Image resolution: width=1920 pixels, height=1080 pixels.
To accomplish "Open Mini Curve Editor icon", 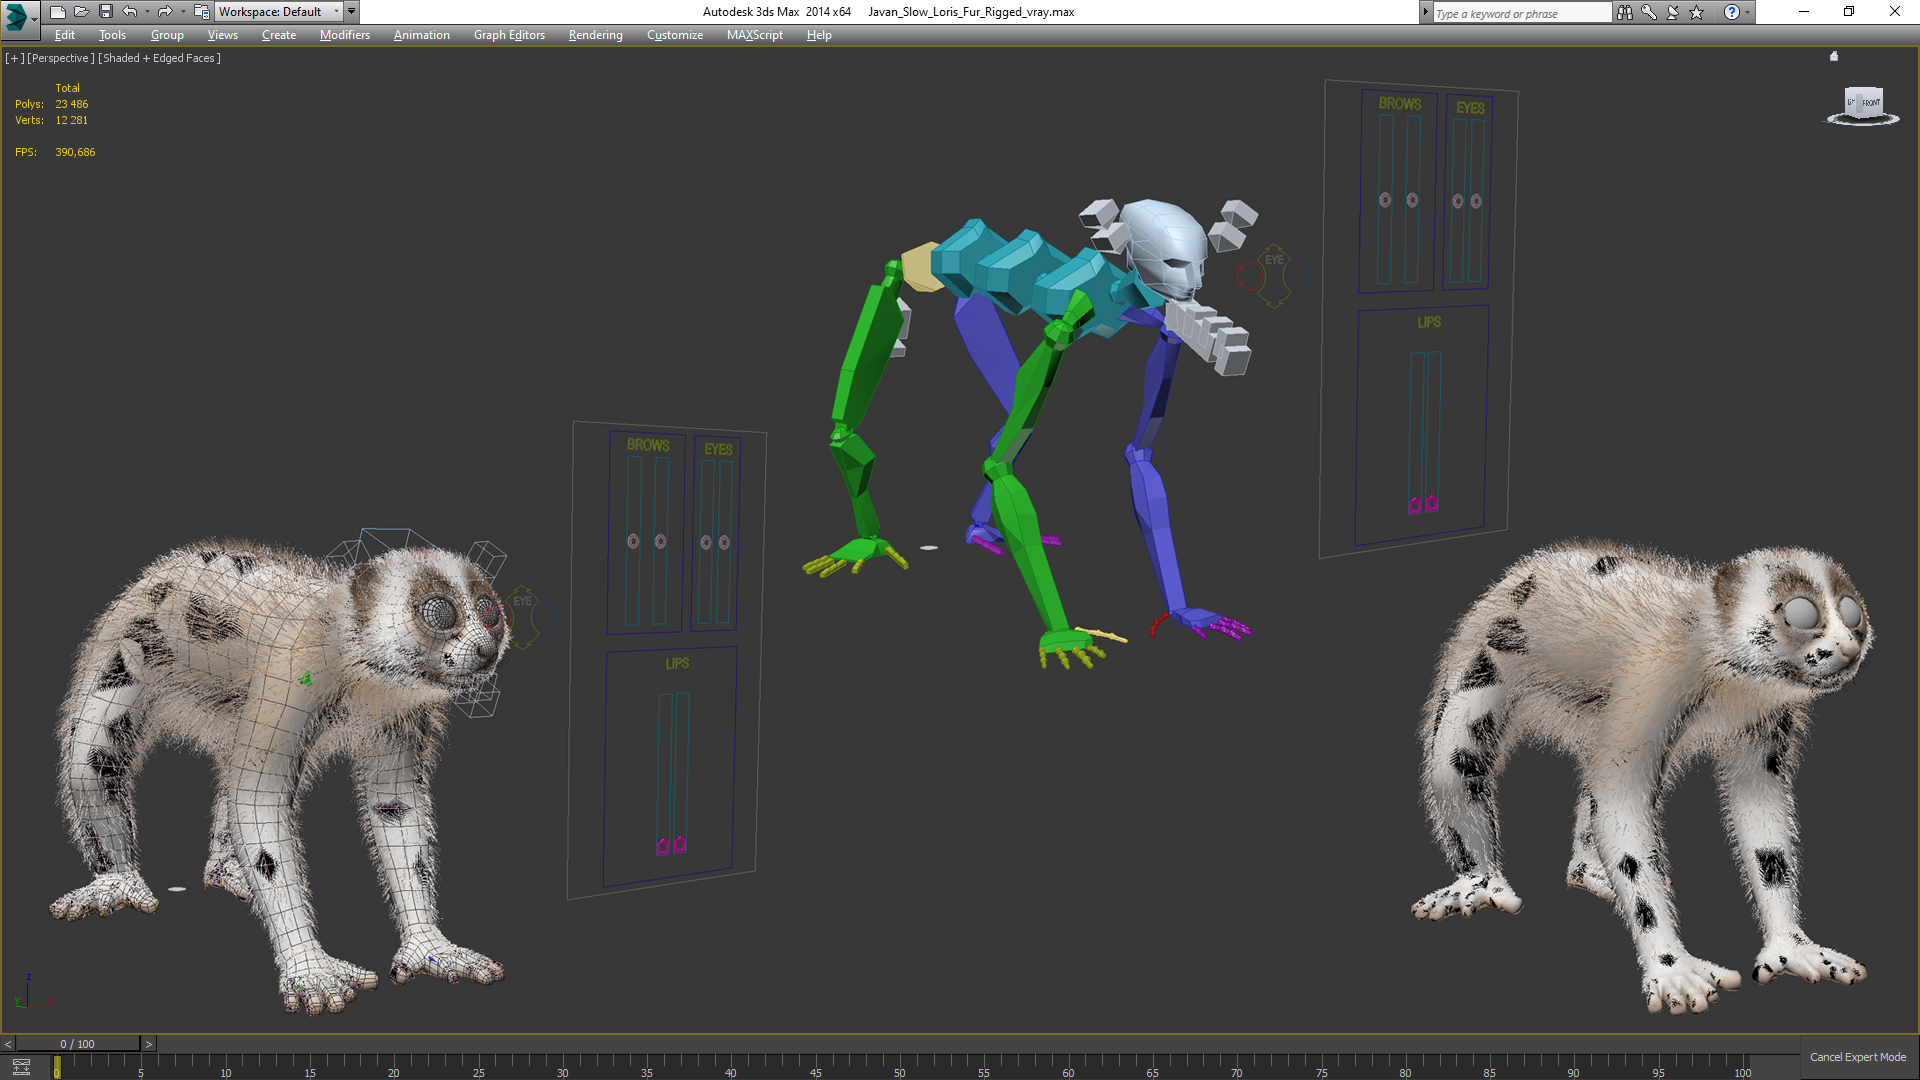I will [x=21, y=1067].
